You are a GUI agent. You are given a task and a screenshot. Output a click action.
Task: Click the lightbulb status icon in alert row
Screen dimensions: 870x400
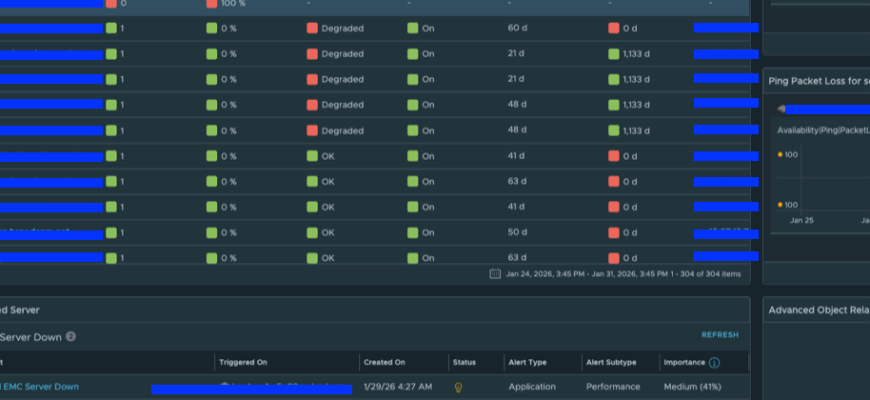459,387
